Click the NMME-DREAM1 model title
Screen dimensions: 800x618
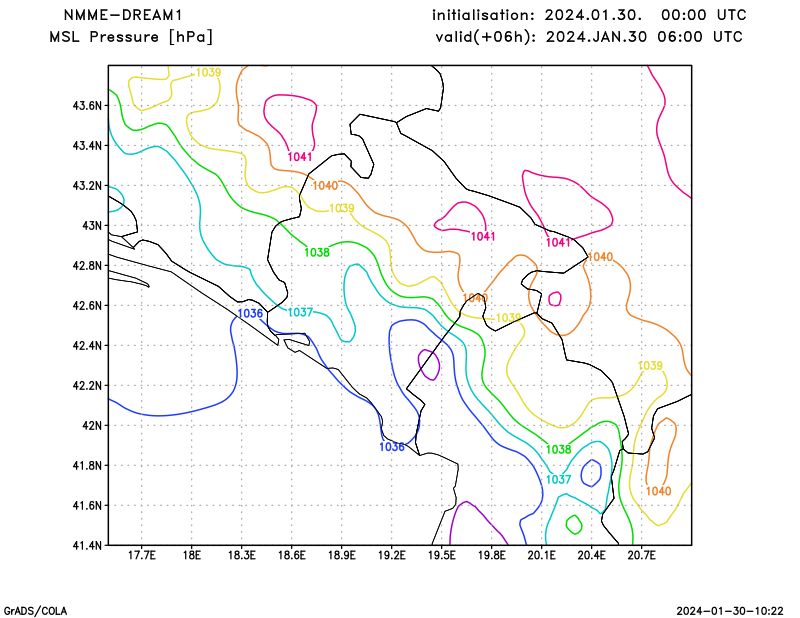point(122,15)
